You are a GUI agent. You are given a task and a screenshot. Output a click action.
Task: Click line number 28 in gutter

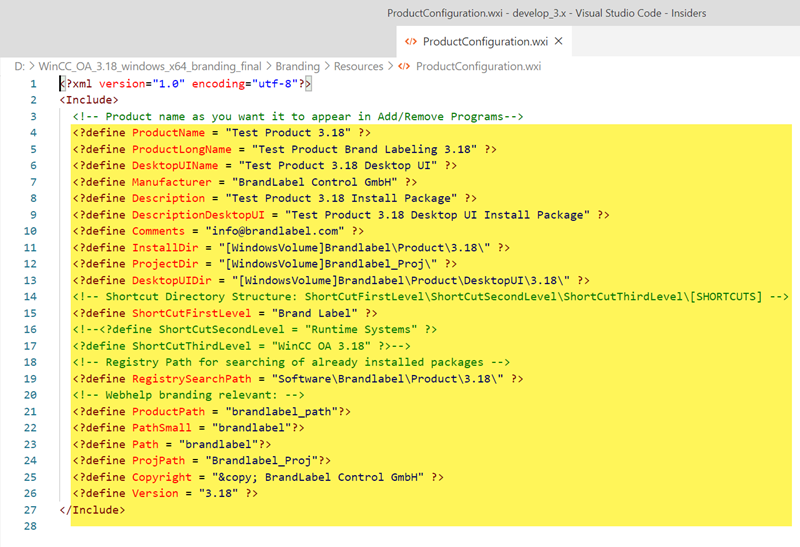click(30, 526)
